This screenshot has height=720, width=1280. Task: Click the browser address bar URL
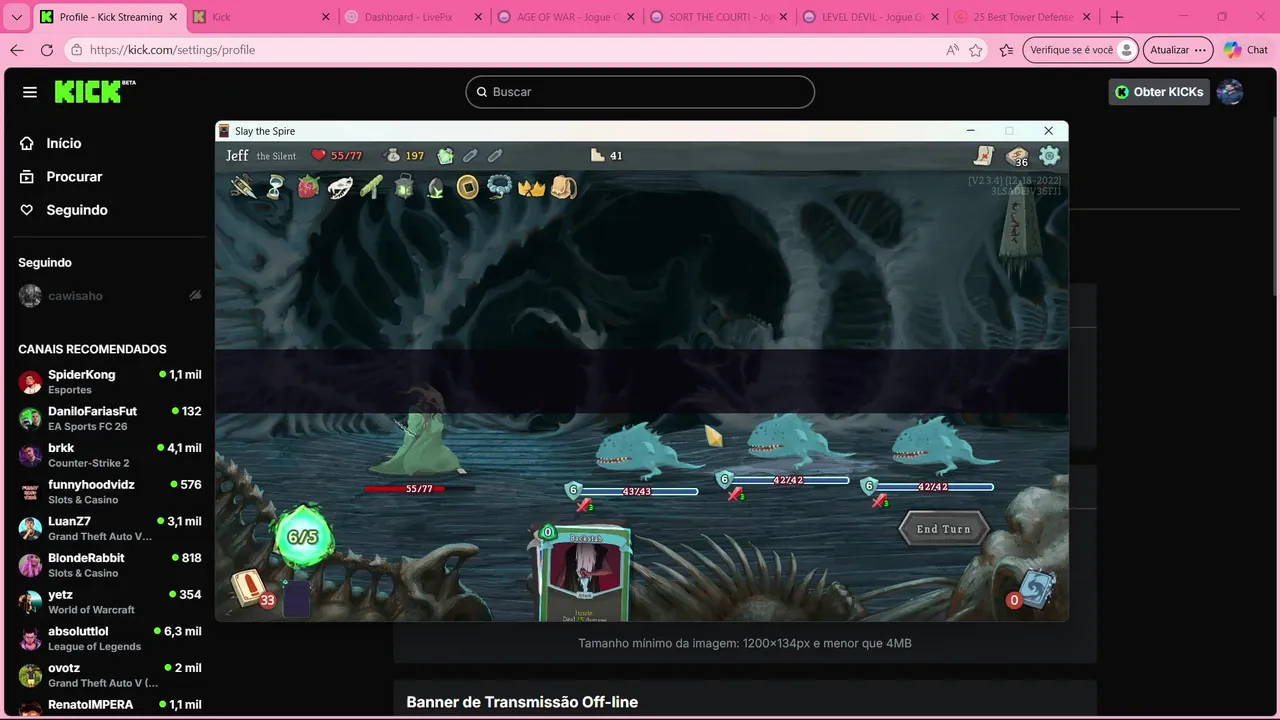172,50
